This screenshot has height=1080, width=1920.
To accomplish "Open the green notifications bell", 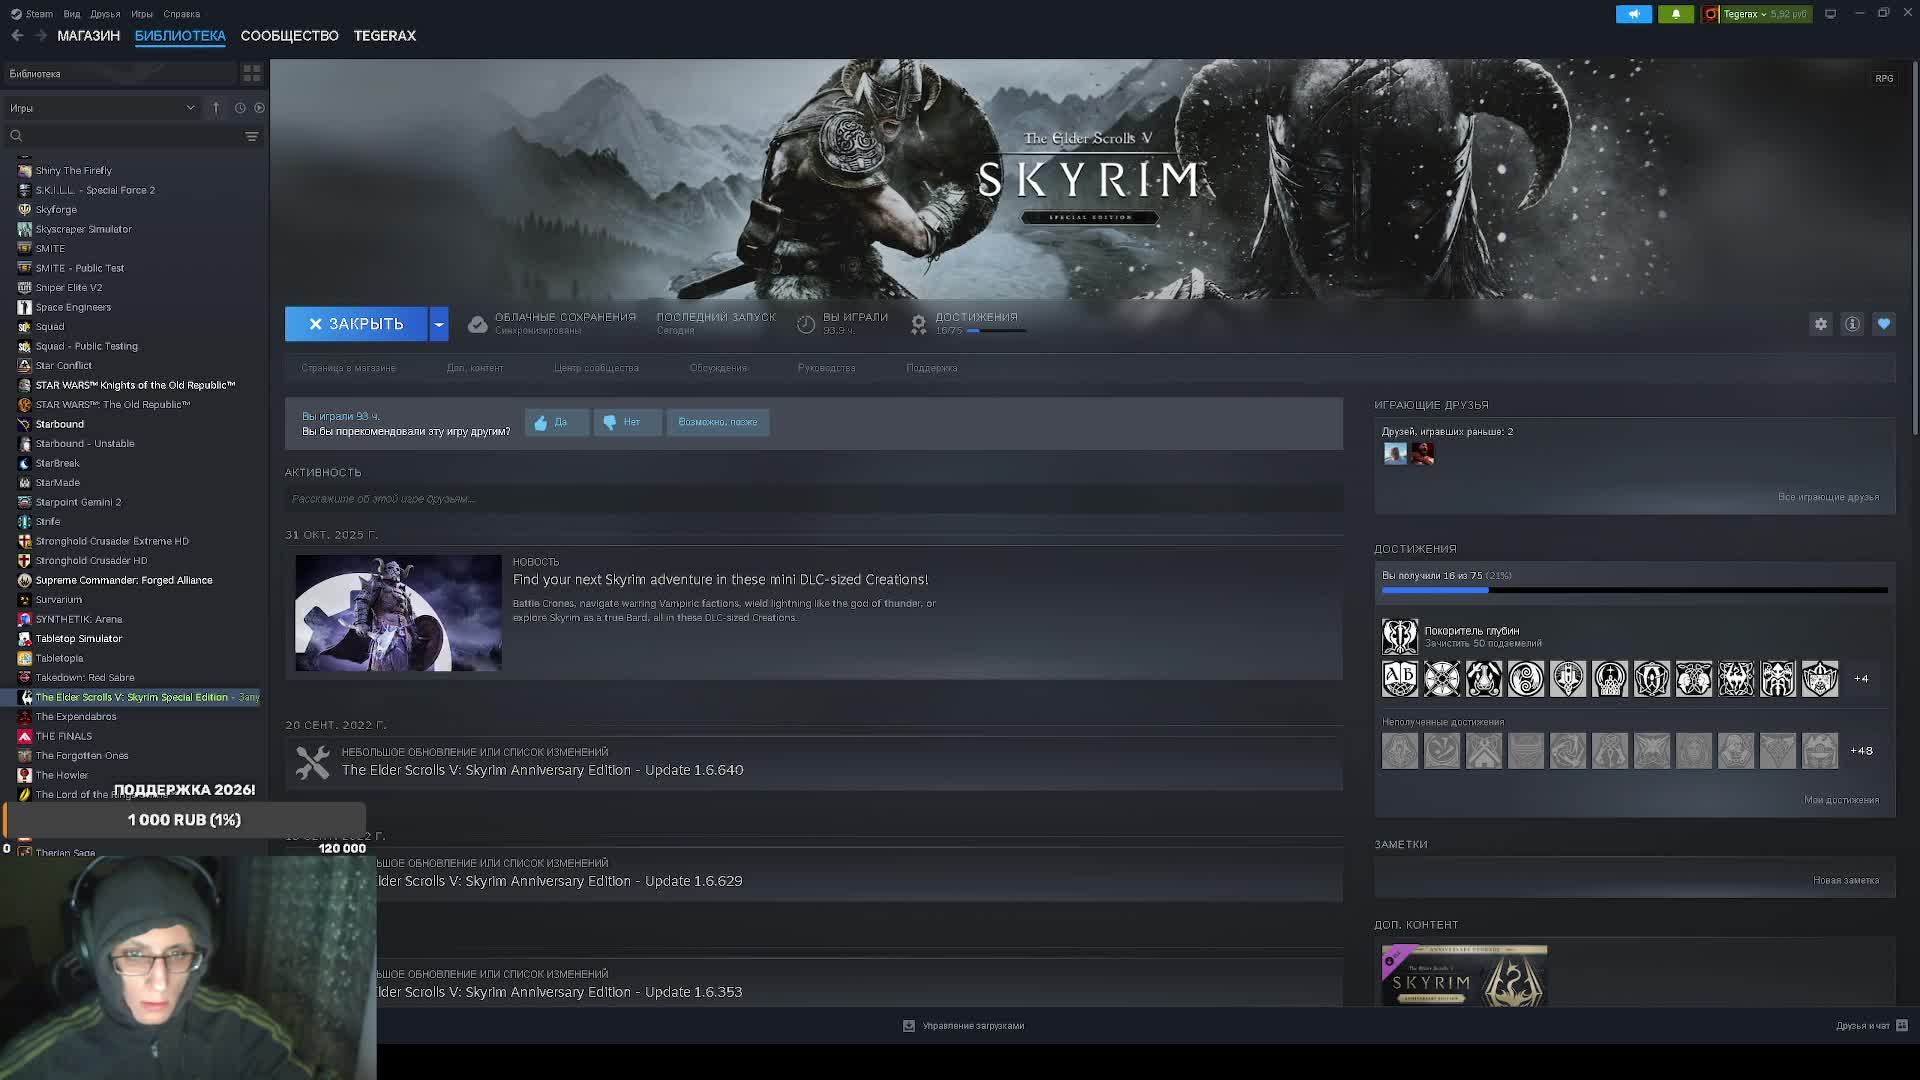I will (1676, 14).
